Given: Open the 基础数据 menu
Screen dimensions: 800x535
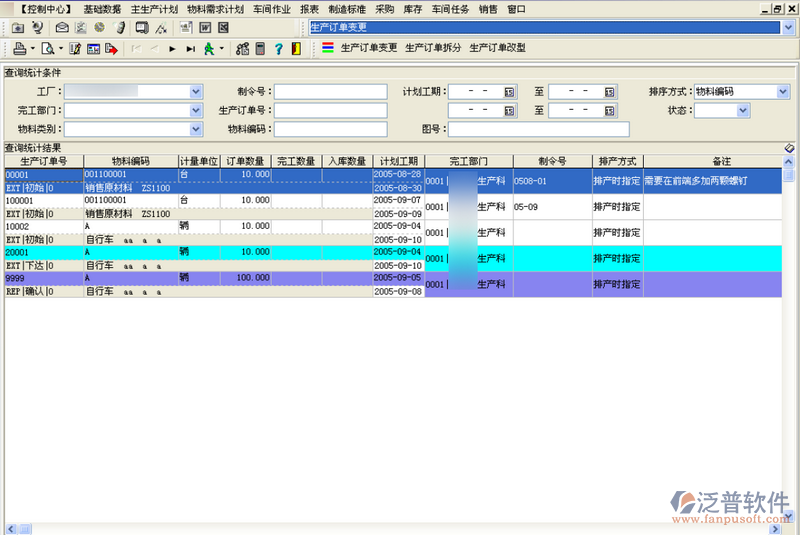Looking at the screenshot, I should (x=102, y=8).
